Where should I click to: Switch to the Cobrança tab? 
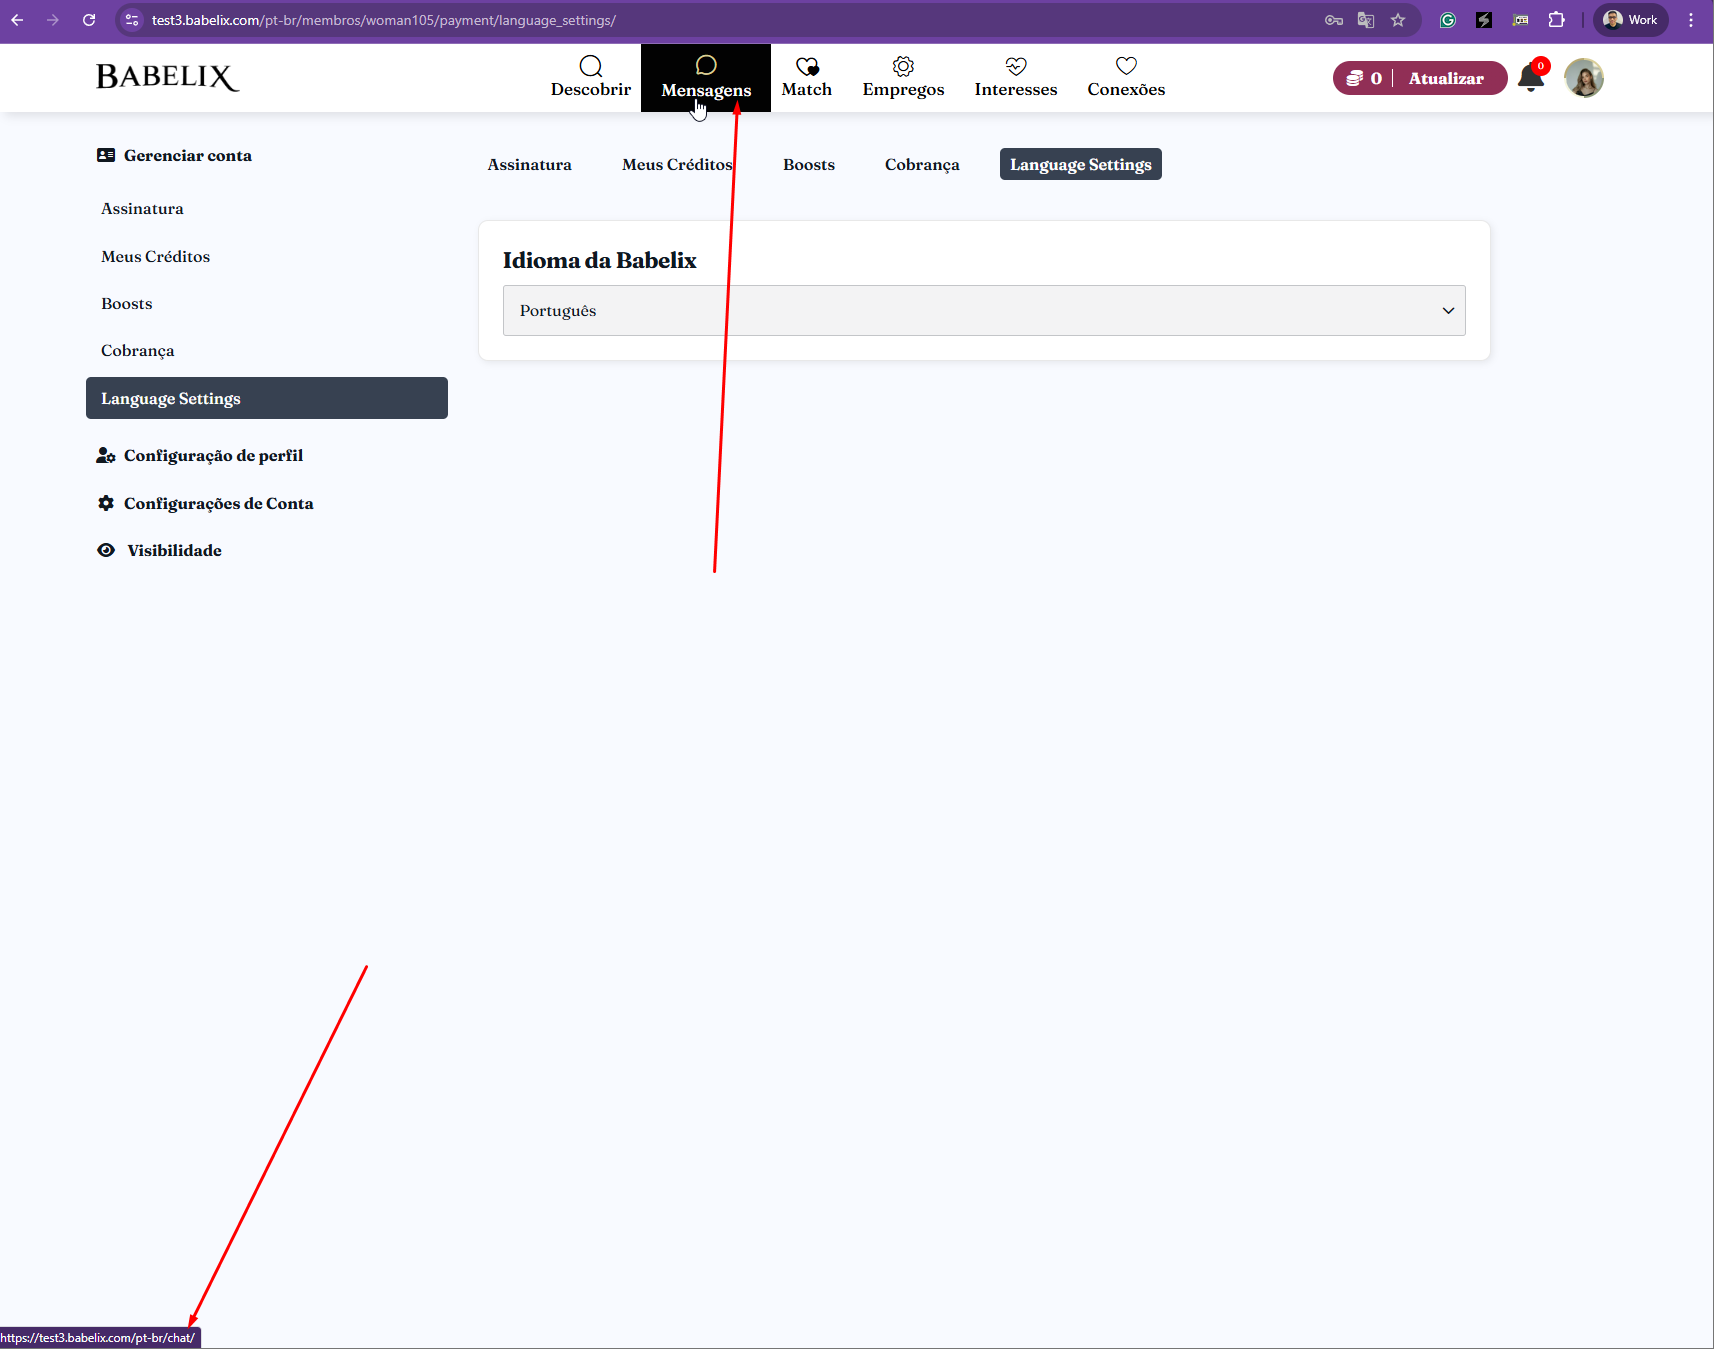(922, 164)
